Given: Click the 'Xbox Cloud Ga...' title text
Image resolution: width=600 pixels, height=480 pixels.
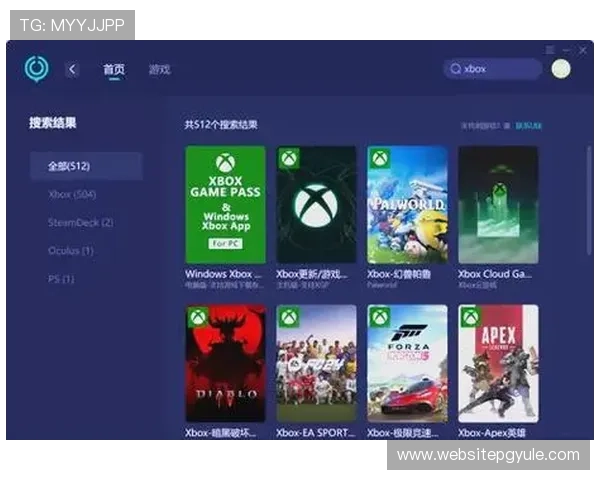Looking at the screenshot, I should click(x=495, y=274).
